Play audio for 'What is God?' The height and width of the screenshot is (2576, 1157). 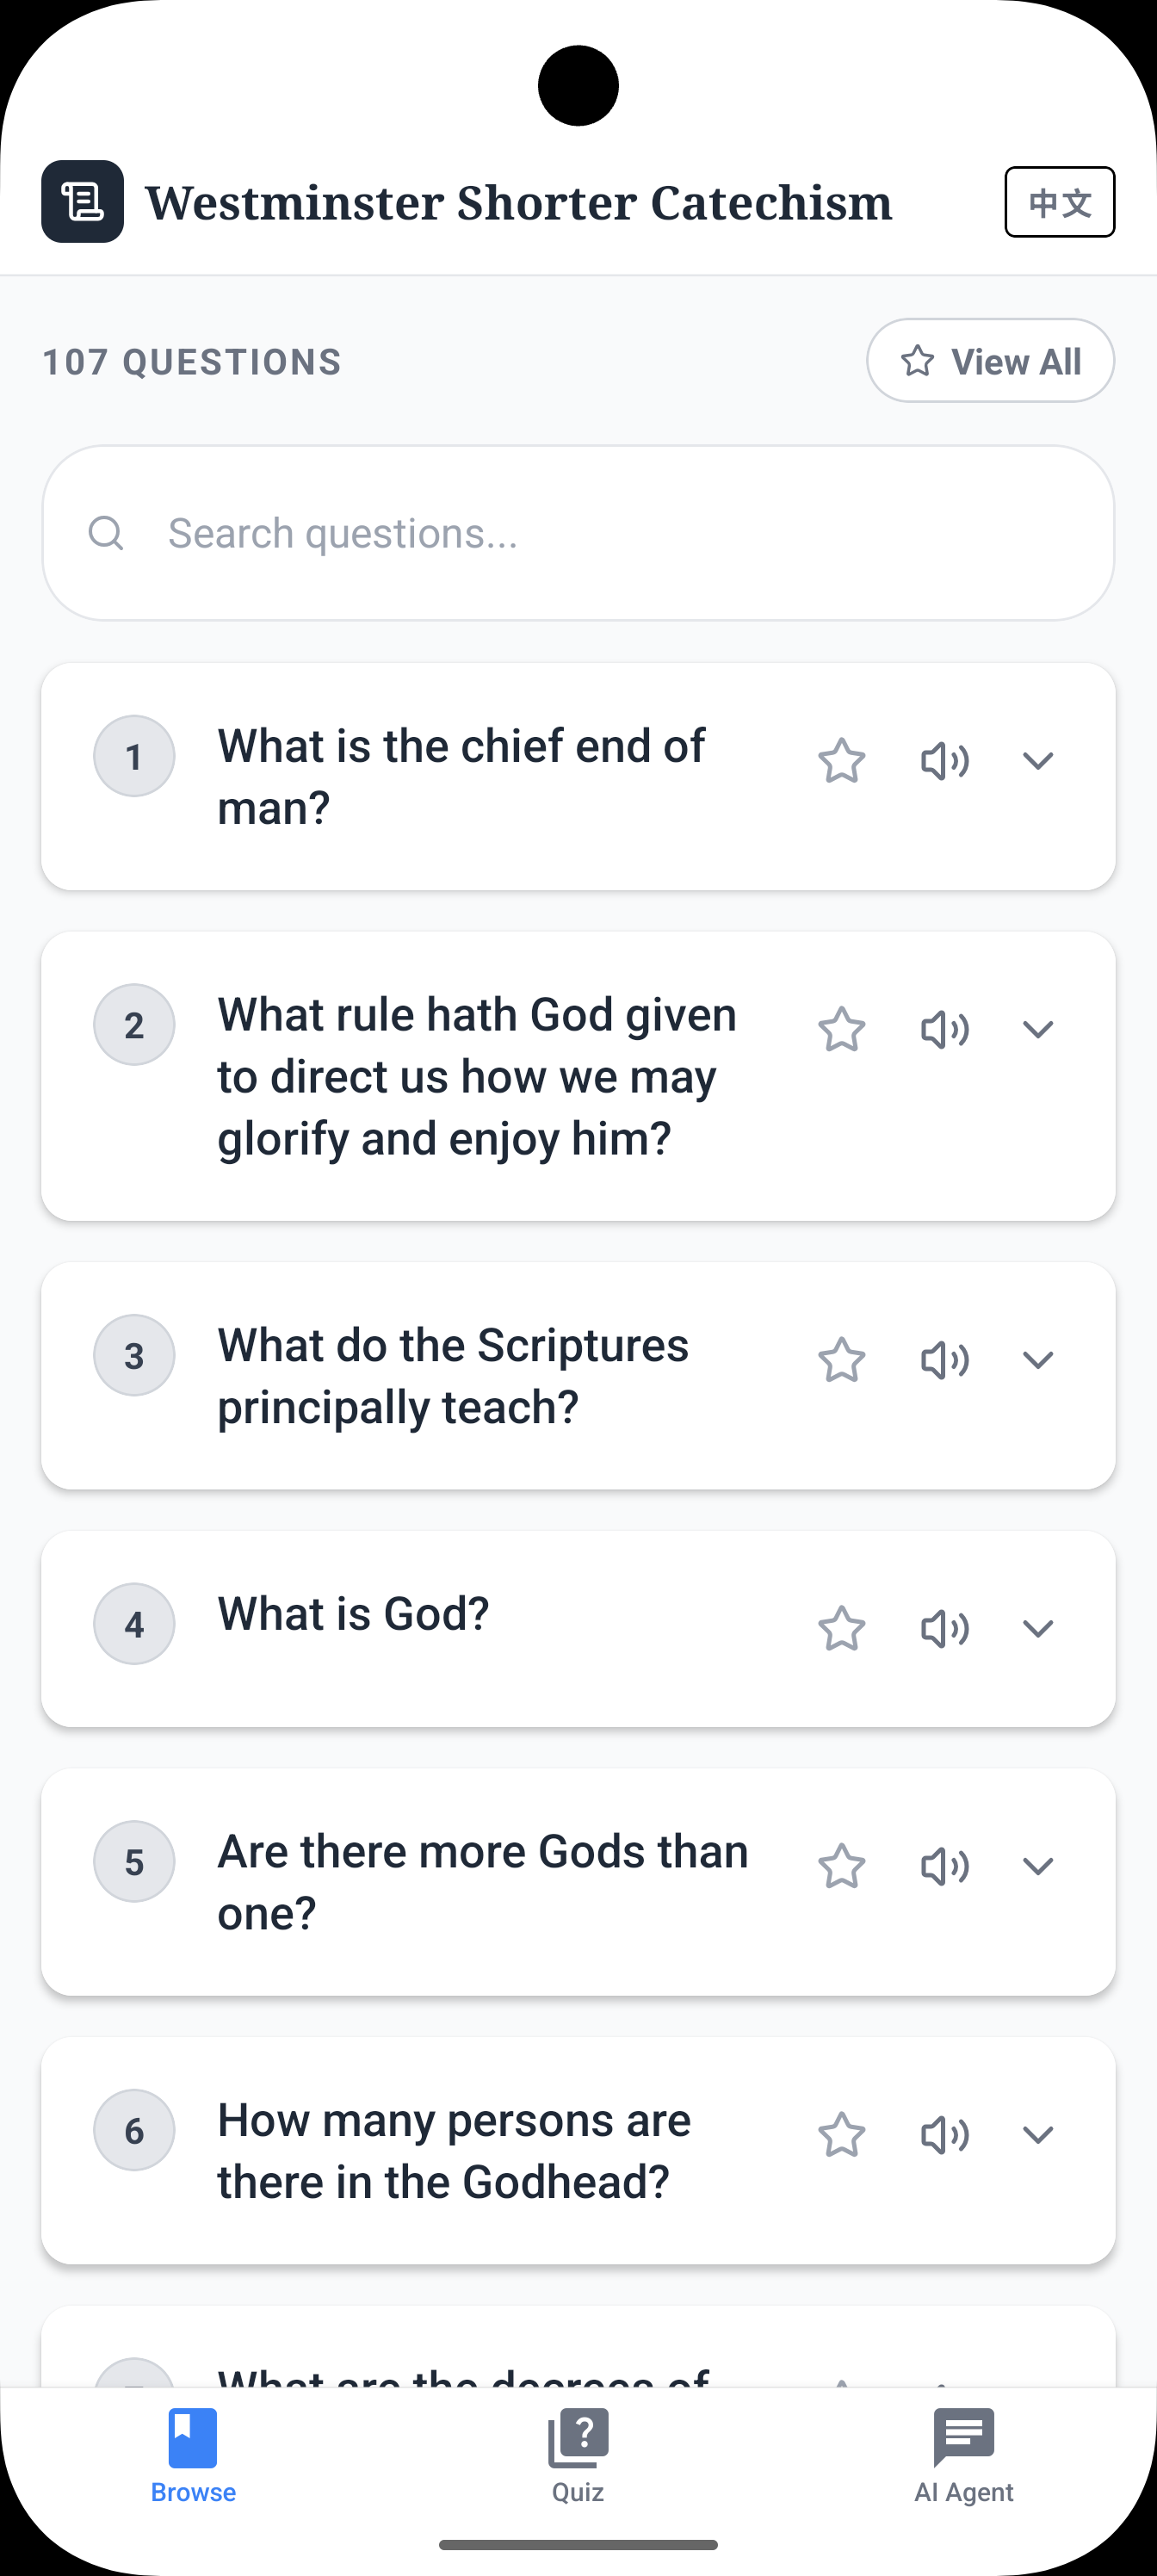[944, 1629]
